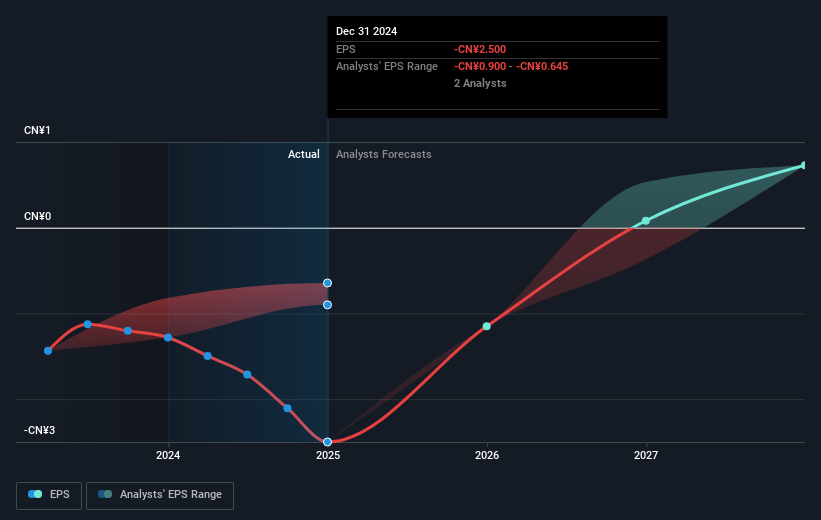Viewport: 821px width, 520px height.
Task: Click the -CN¥0.645 range value in tooltip
Action: (x=542, y=67)
